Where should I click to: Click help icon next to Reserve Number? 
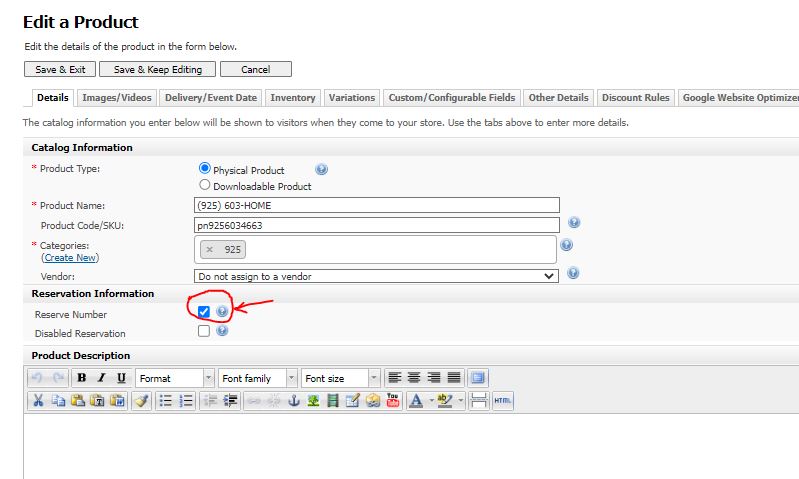[222, 311]
